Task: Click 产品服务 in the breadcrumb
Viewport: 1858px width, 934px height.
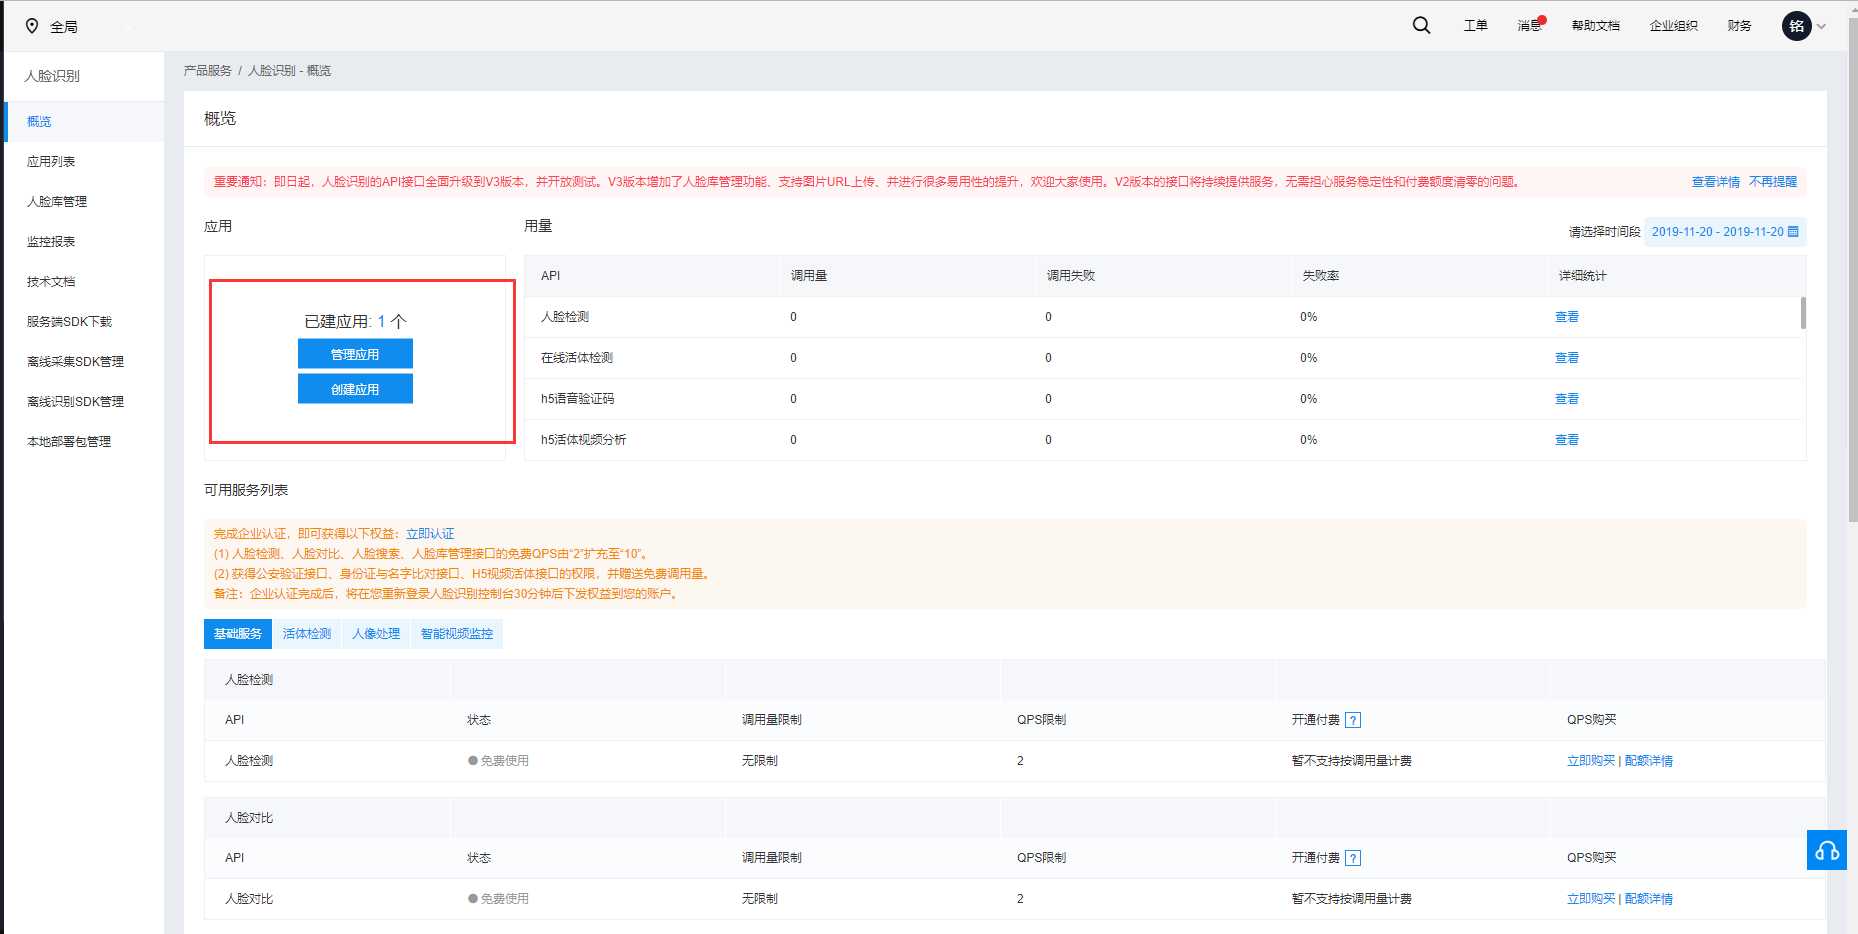Action: [207, 71]
